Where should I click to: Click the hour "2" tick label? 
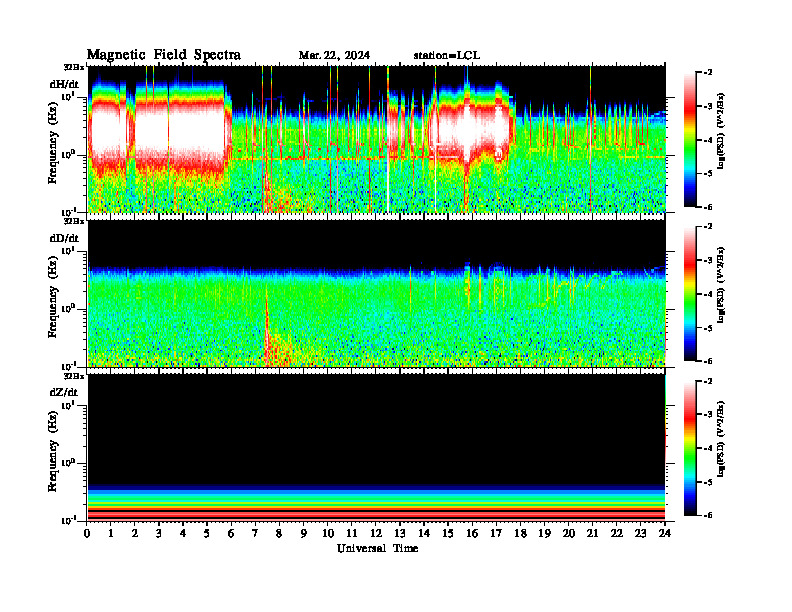[135, 533]
